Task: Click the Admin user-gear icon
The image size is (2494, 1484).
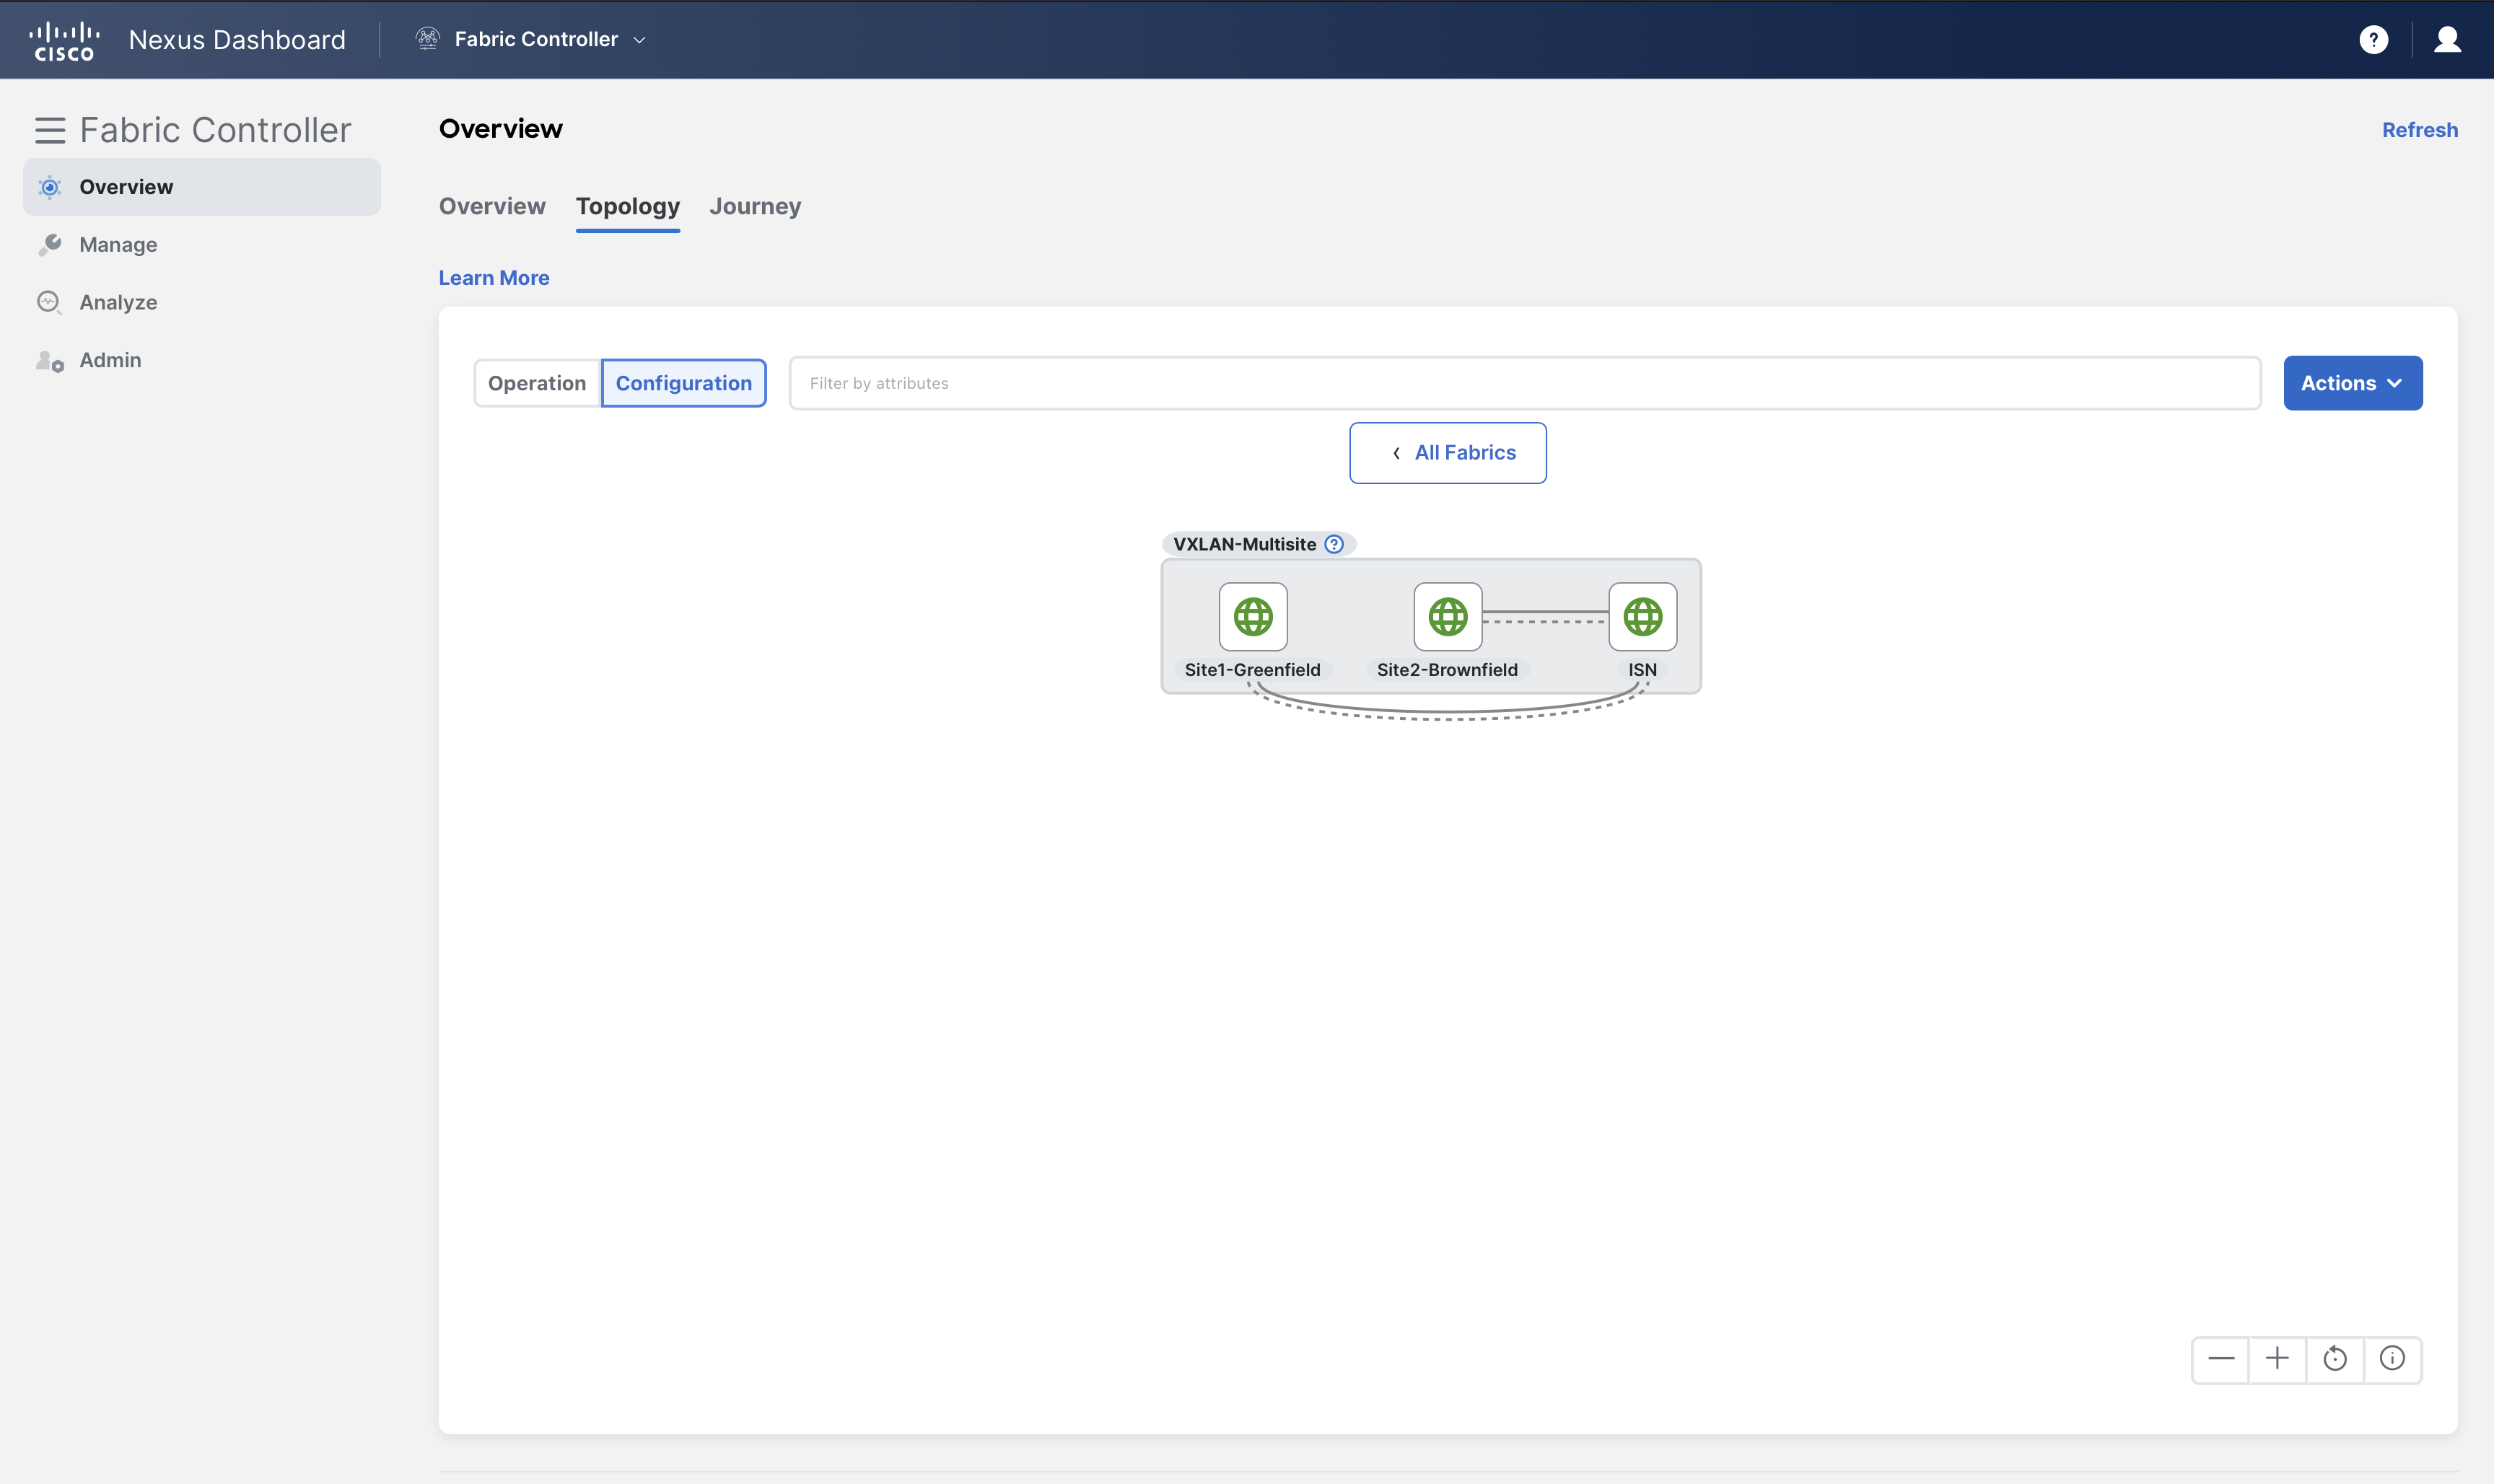Action: click(x=49, y=360)
